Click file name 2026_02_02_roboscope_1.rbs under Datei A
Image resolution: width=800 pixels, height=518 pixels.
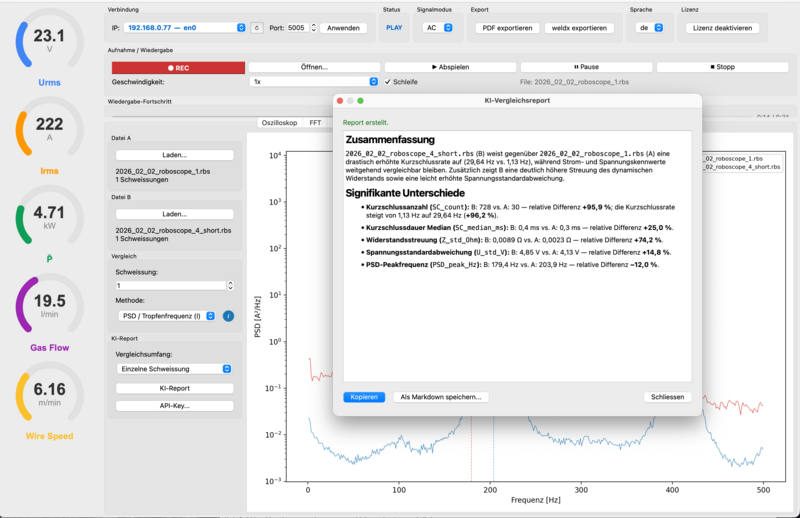163,171
